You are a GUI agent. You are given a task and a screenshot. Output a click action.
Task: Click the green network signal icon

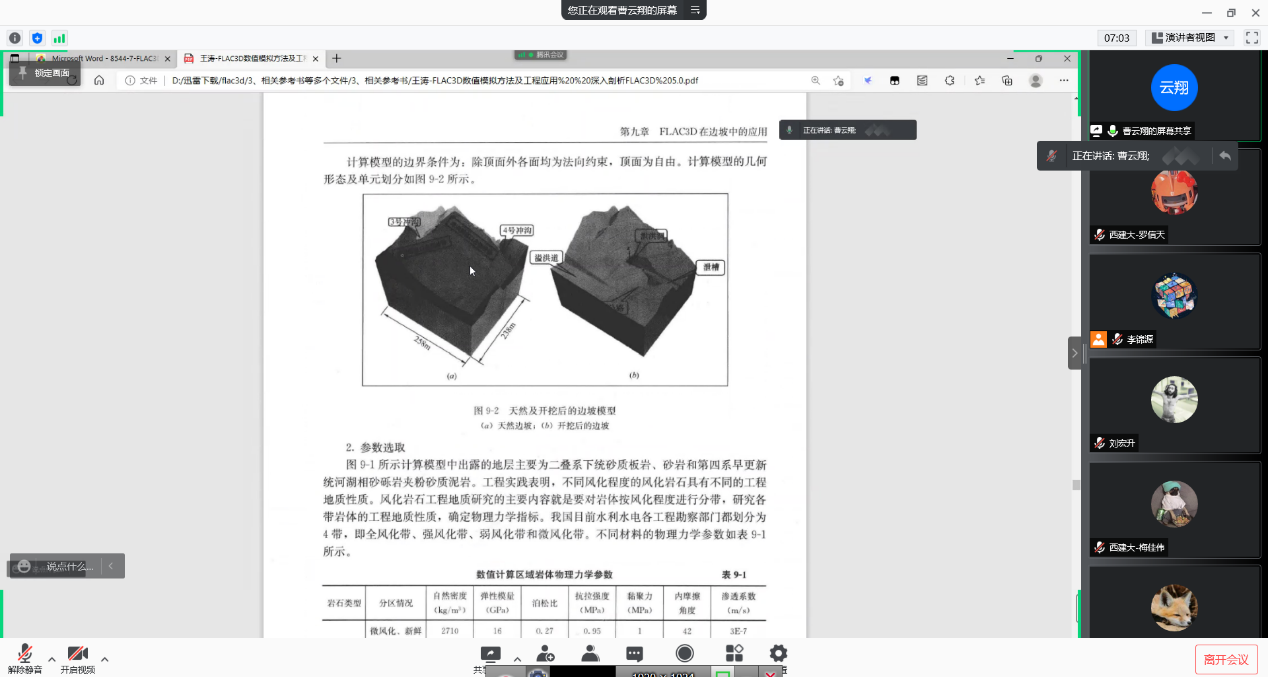pyautogui.click(x=59, y=38)
